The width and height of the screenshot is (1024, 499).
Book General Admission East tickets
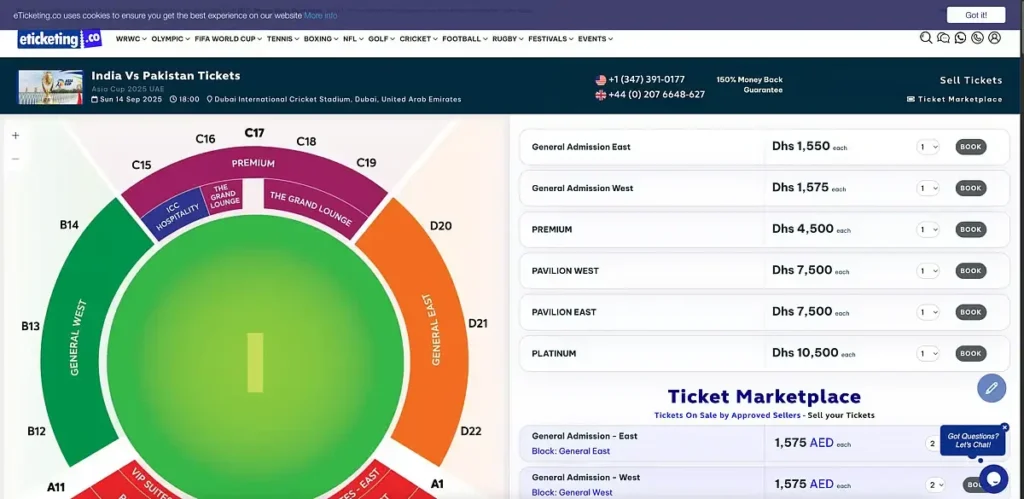tap(970, 147)
